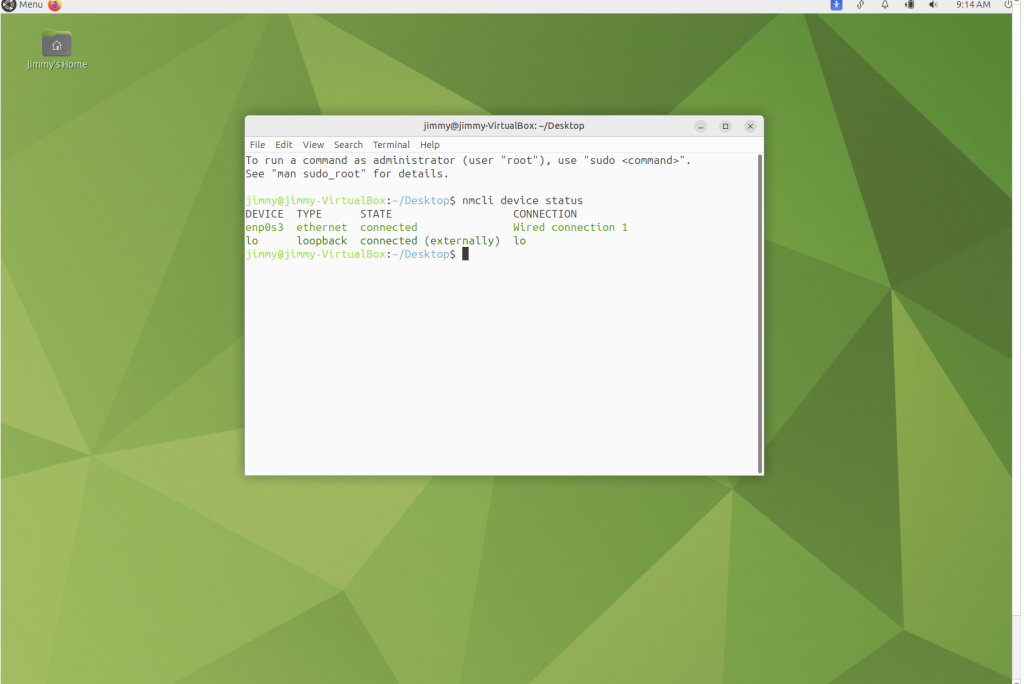The width and height of the screenshot is (1024, 684).
Task: Maximize the terminal window
Action: pyautogui.click(x=726, y=126)
